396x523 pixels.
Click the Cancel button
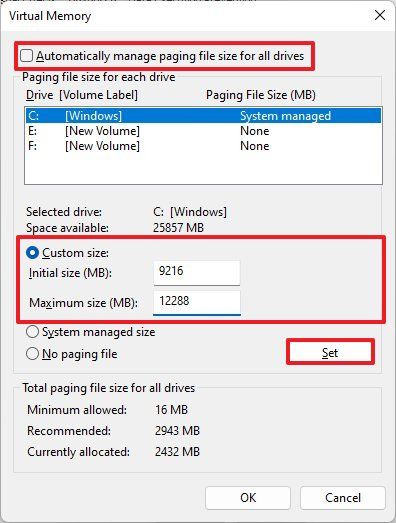343,498
